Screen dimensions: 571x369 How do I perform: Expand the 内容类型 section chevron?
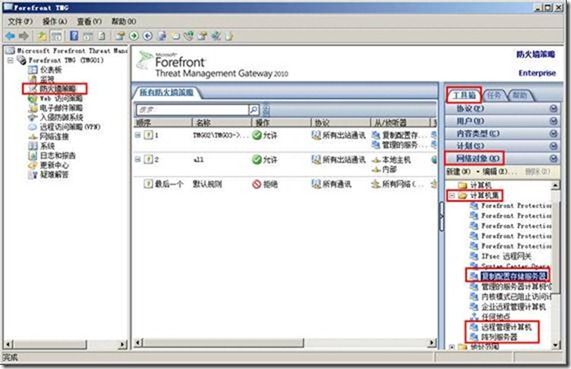point(553,133)
